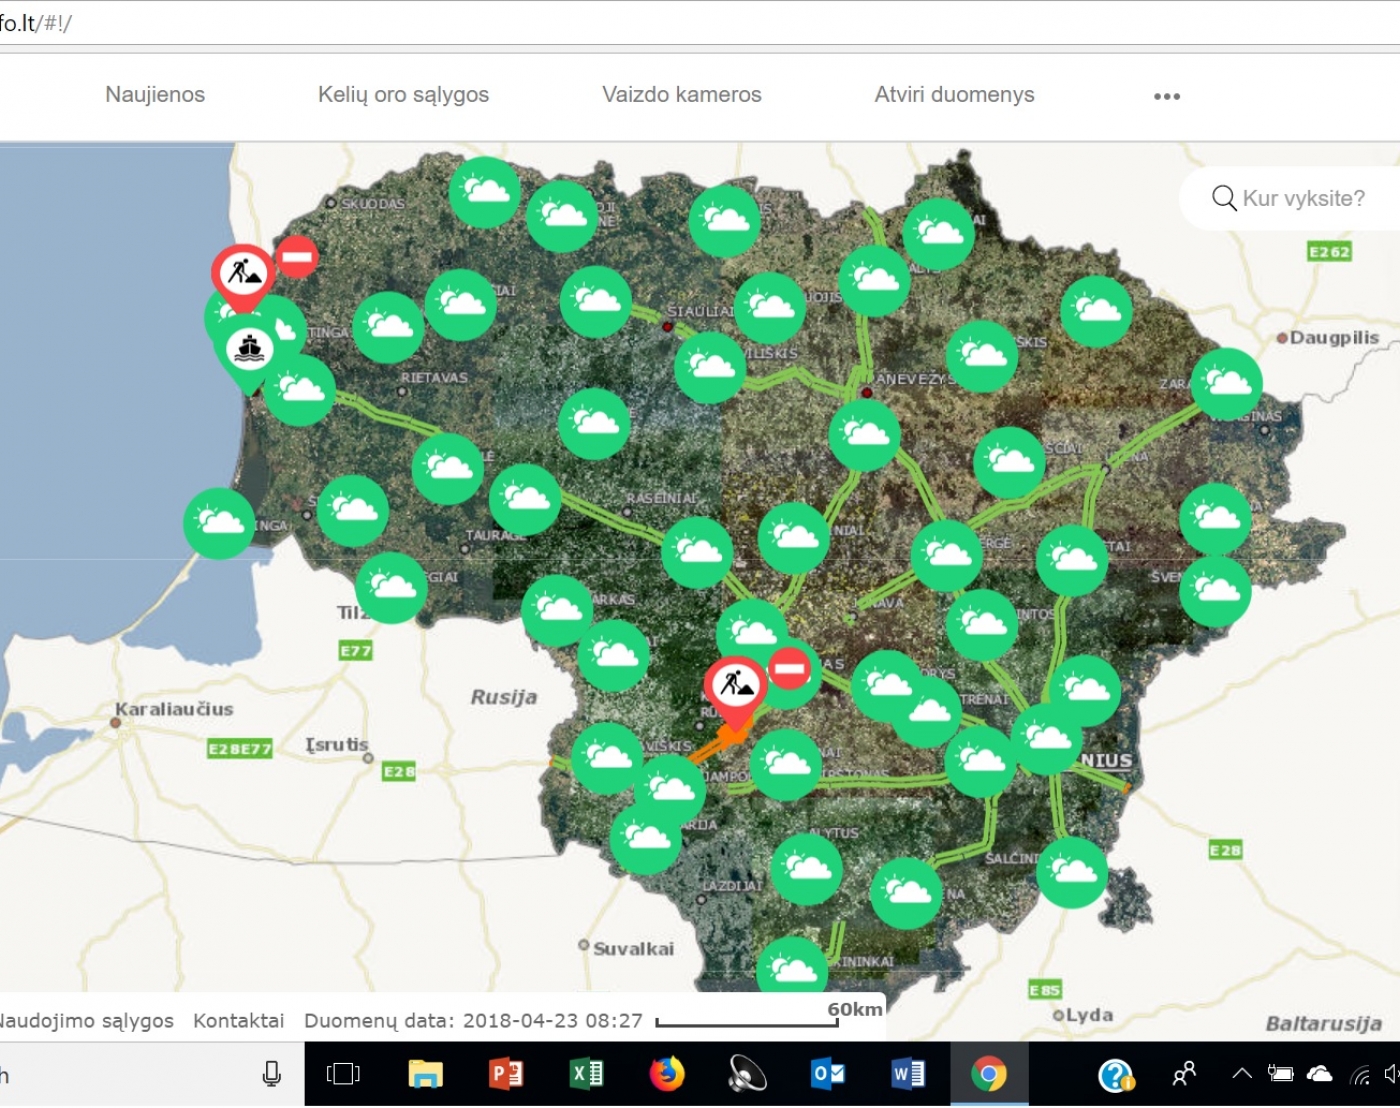Open the no-entry marker beside the Marijampolė roadworks
Viewport: 1400px width, 1108px height.
click(x=790, y=668)
